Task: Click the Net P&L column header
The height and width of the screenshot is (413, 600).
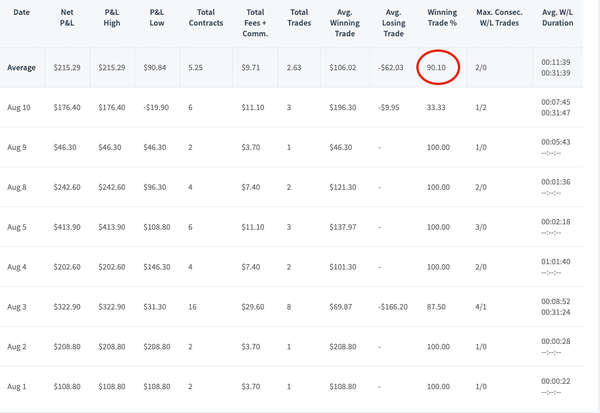Action: pos(67,18)
